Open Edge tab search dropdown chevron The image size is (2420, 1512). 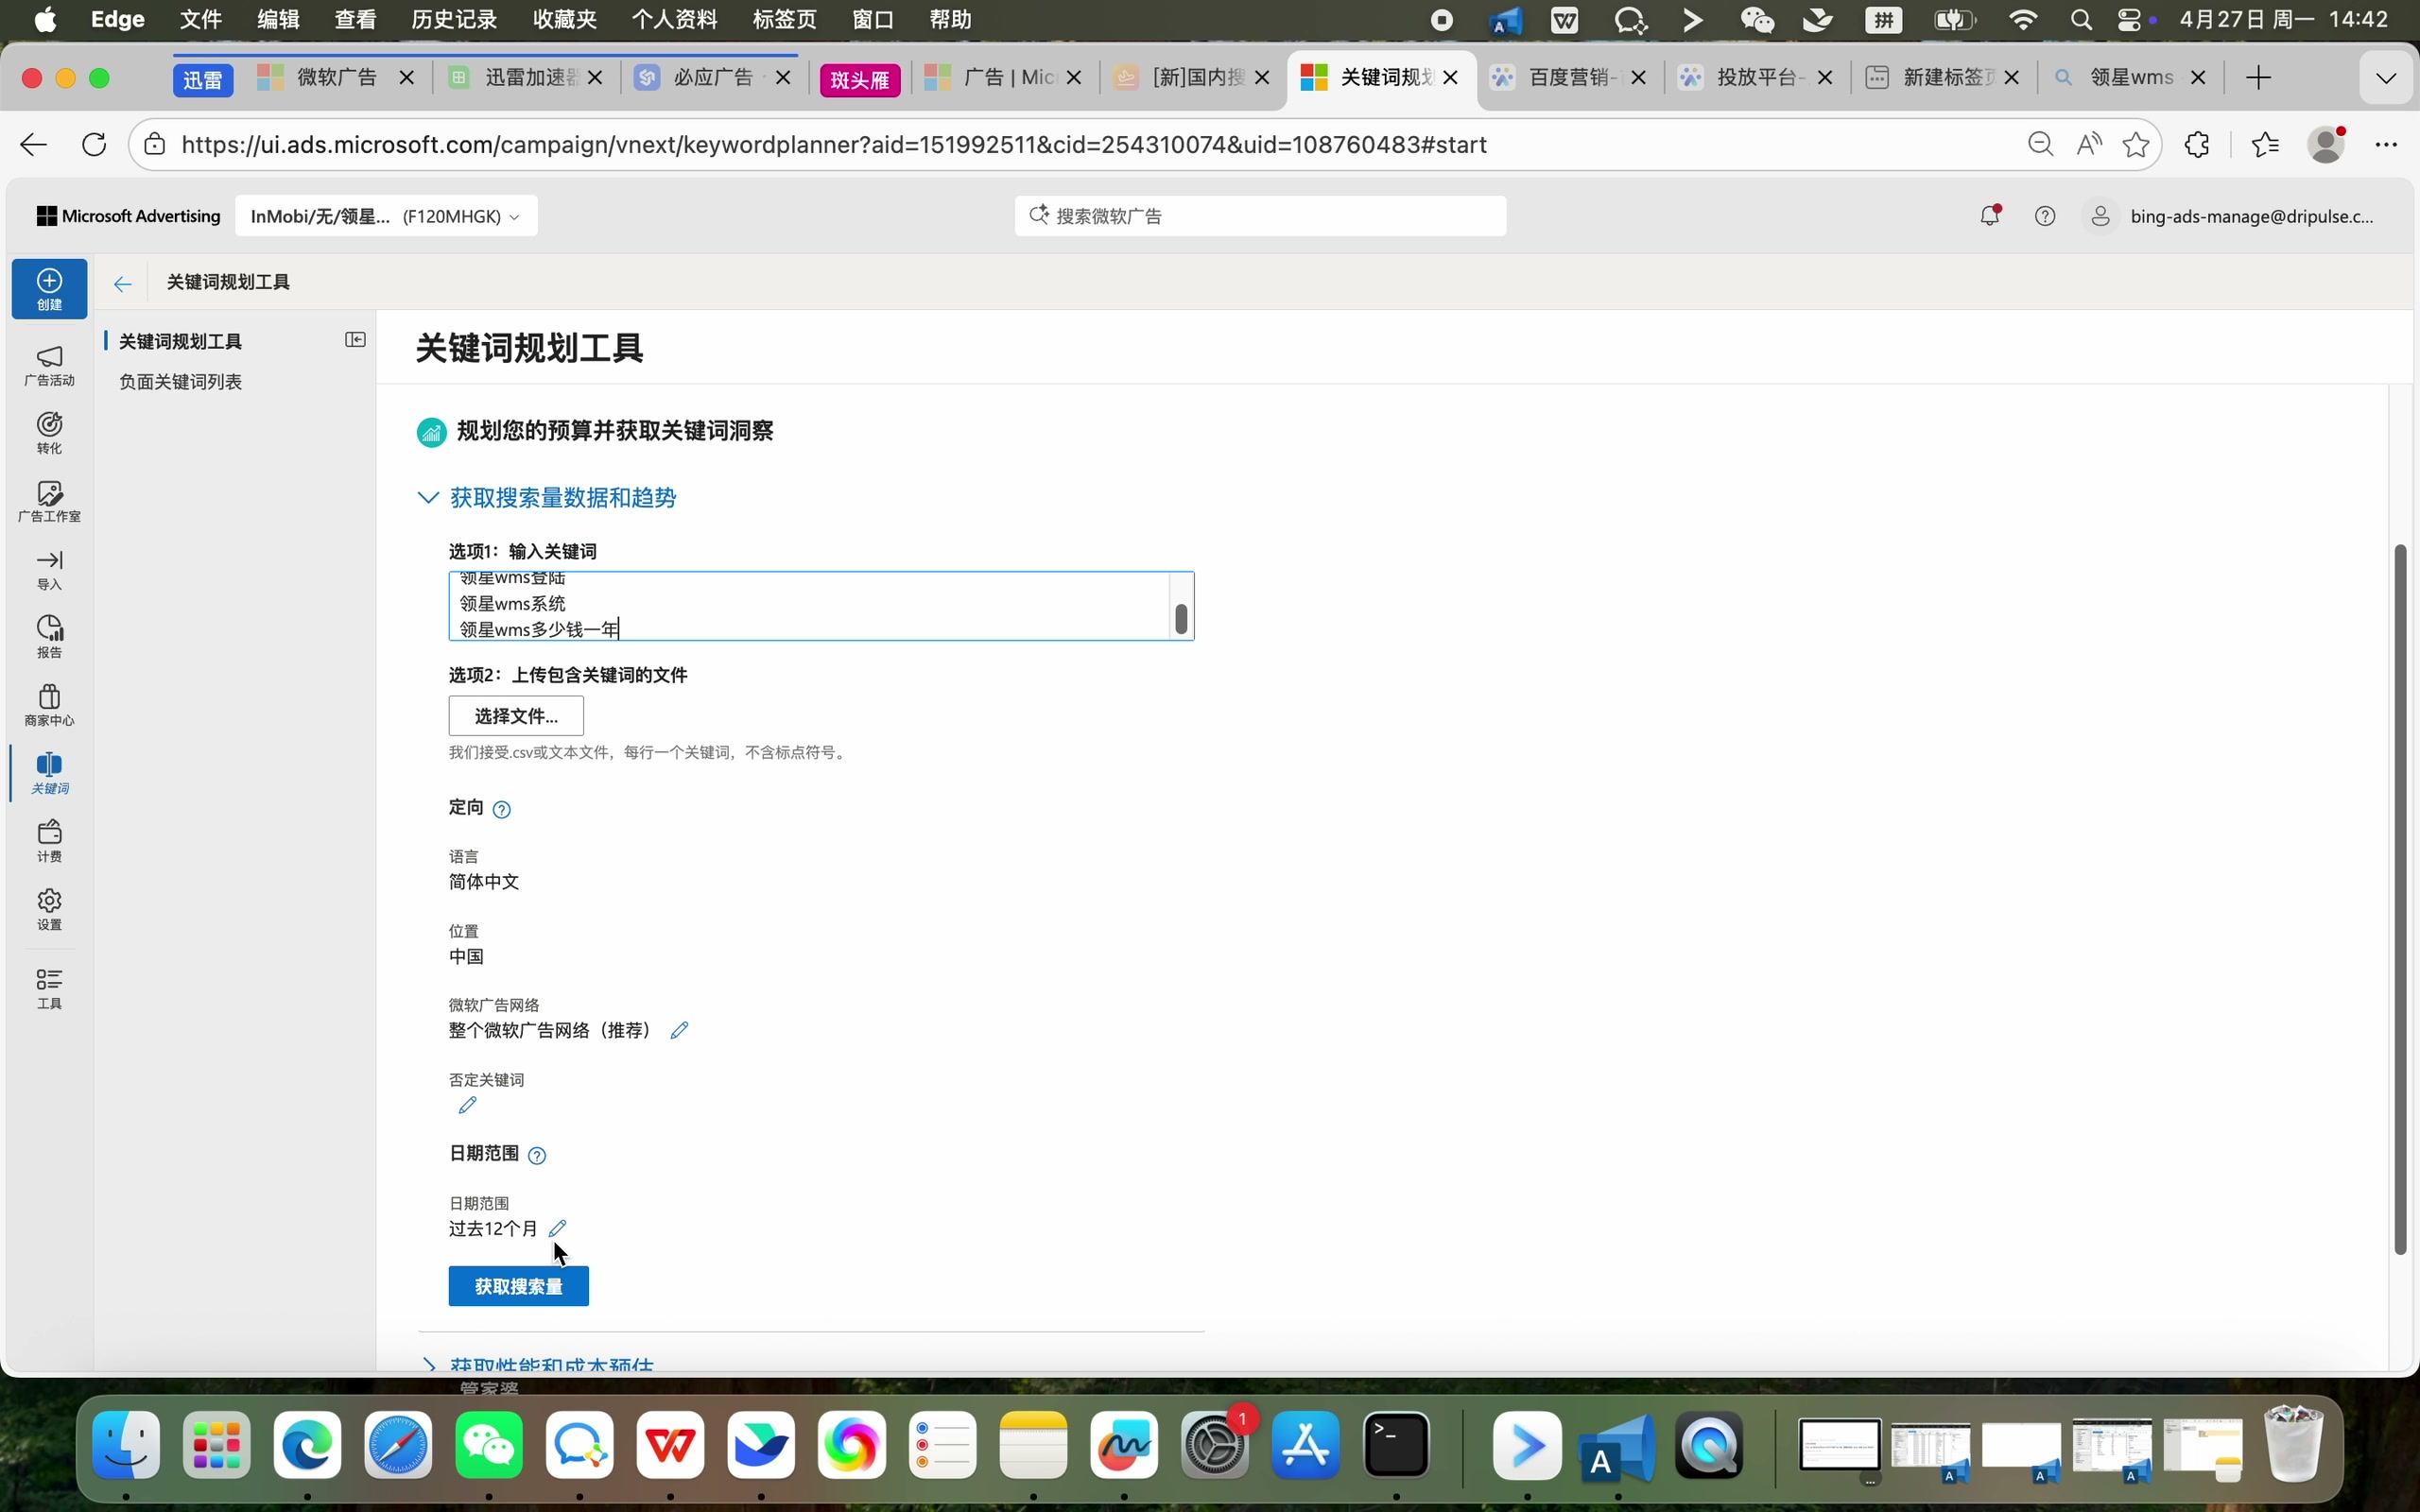tap(2386, 78)
